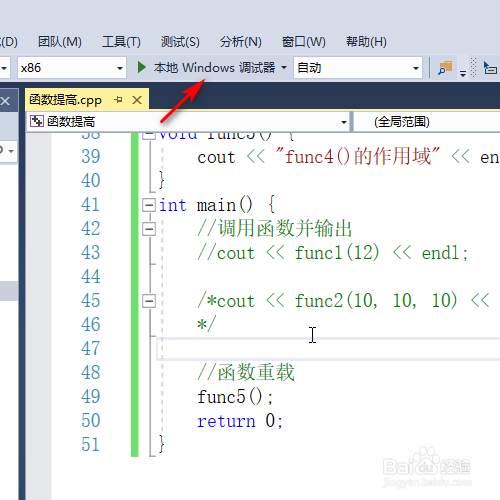Open the 工具(T) menu
This screenshot has width=500, height=500.
(121, 42)
